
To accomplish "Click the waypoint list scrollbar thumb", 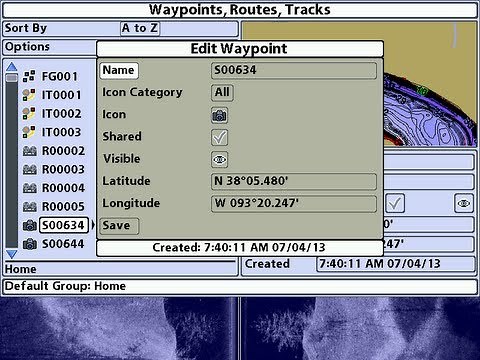I will [12, 78].
